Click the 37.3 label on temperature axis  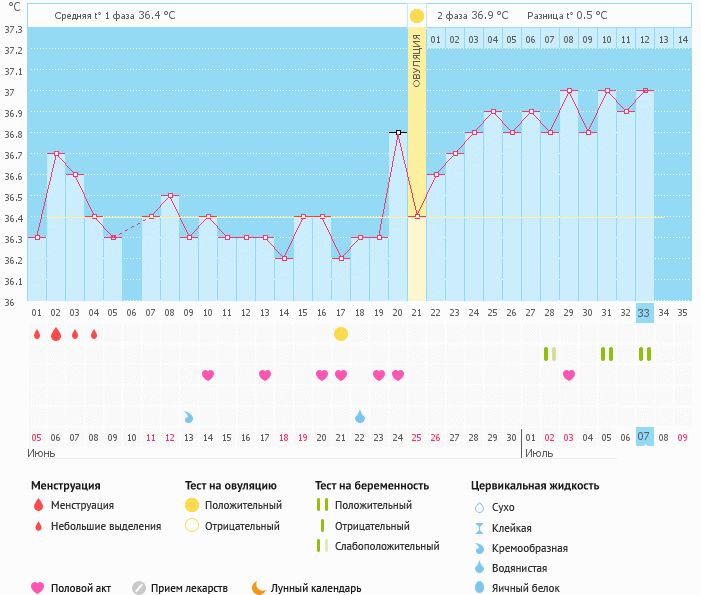(13, 30)
